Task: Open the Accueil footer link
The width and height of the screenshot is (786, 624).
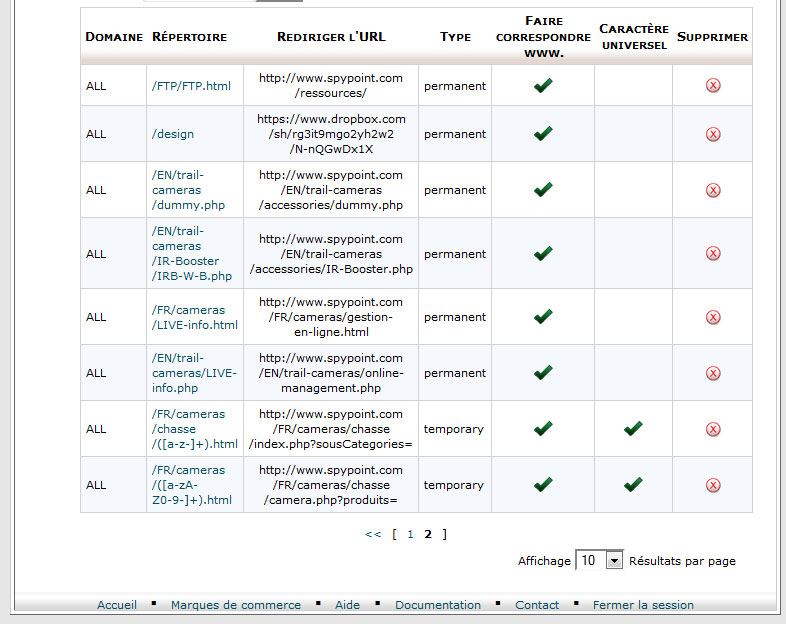Action: click(117, 605)
